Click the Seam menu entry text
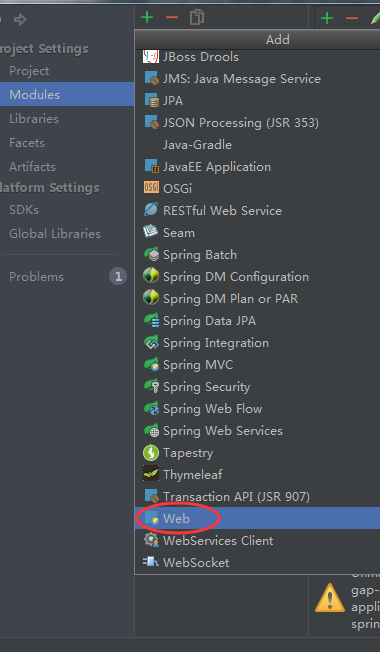The width and height of the screenshot is (380, 652). tap(179, 232)
